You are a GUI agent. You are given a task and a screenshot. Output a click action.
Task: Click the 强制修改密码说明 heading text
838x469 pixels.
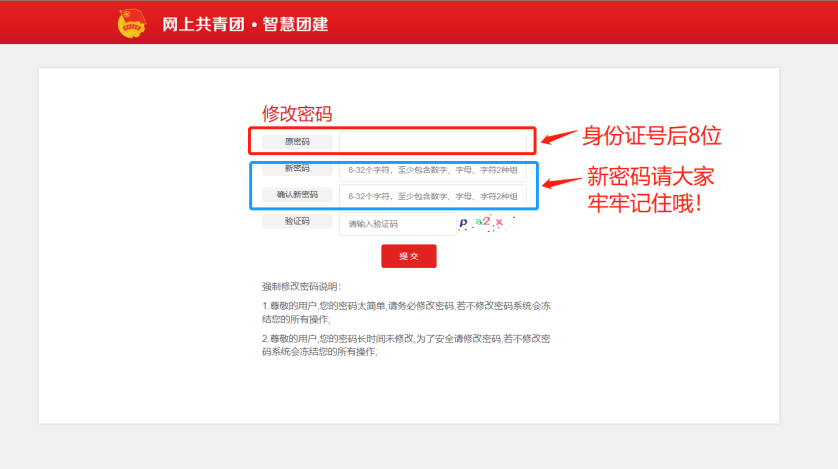[302, 286]
